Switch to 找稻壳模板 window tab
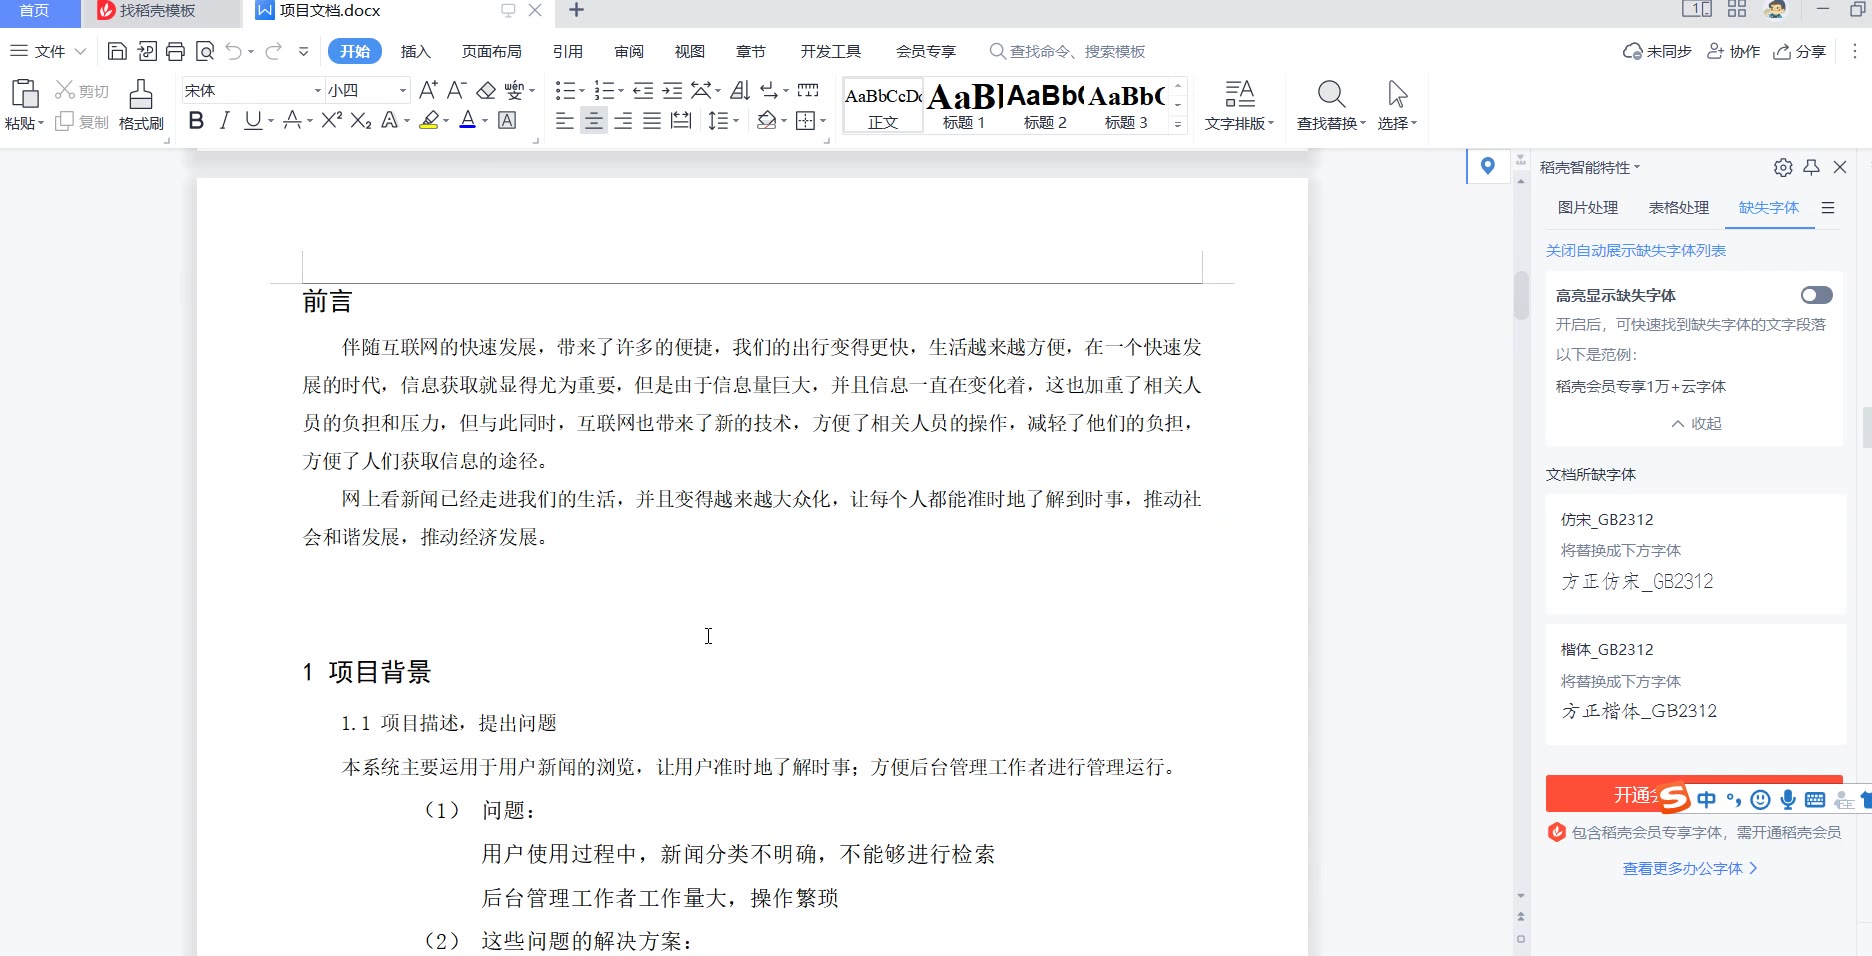The height and width of the screenshot is (956, 1872). (x=157, y=11)
